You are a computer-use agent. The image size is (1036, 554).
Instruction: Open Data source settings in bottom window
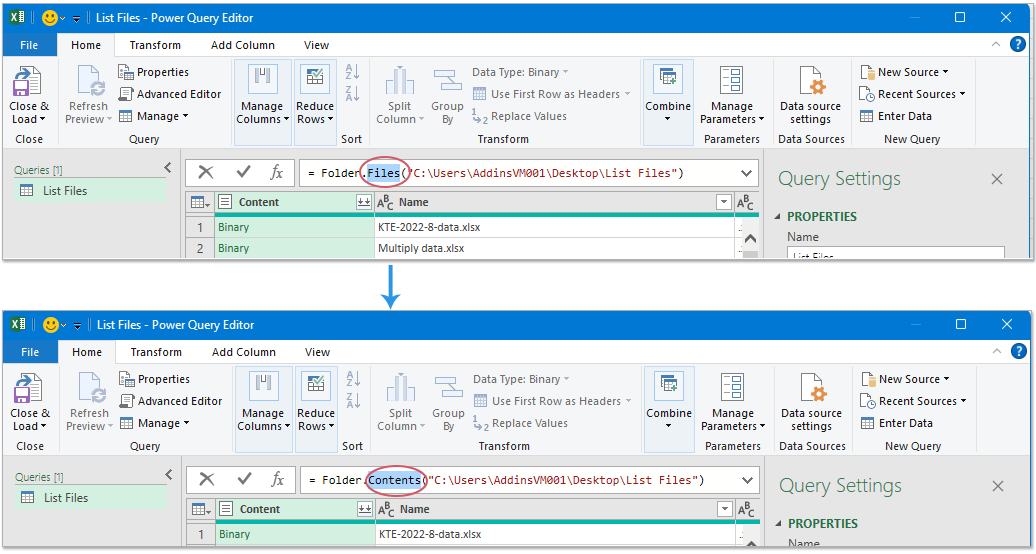coord(811,401)
